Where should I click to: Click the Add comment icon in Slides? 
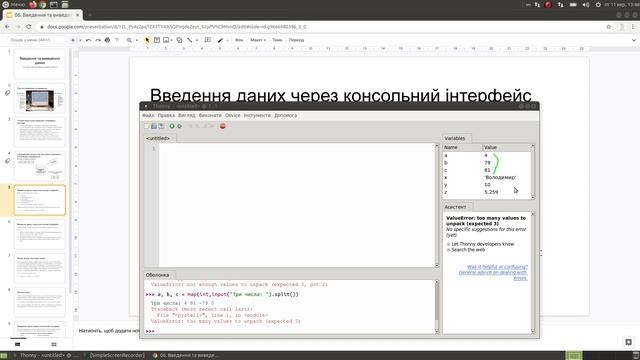(x=207, y=40)
